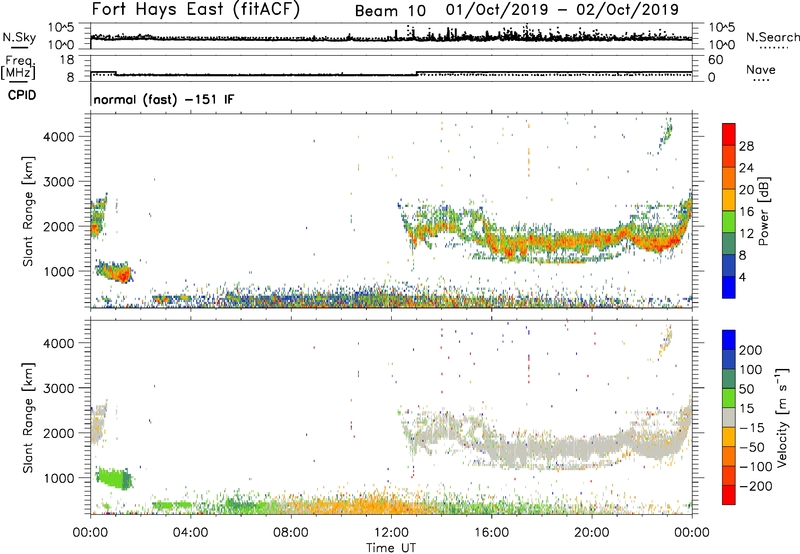Click the 'CPID' label
The image size is (800, 554).
22,95
